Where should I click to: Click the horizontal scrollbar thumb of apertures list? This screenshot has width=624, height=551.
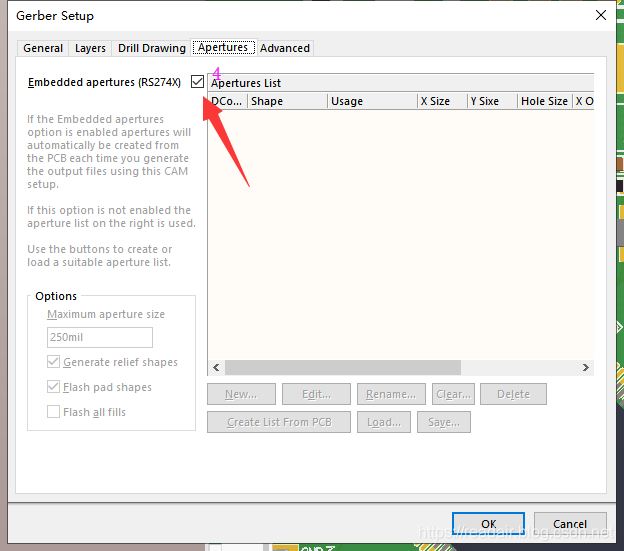(343, 368)
